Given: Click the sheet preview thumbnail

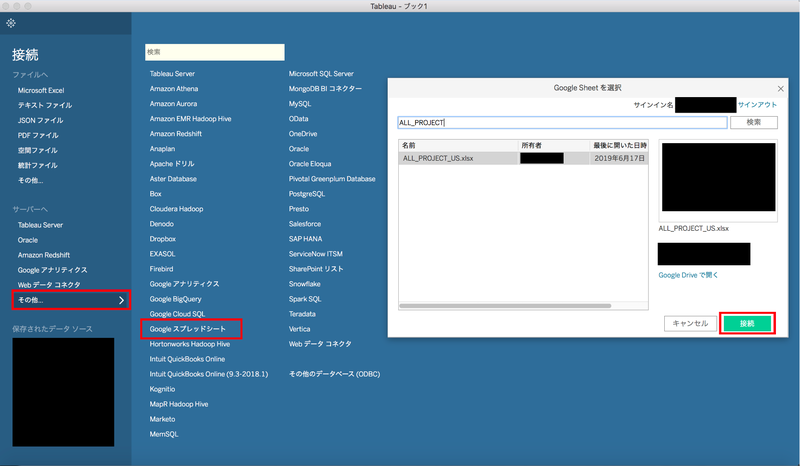Looking at the screenshot, I should [718, 177].
